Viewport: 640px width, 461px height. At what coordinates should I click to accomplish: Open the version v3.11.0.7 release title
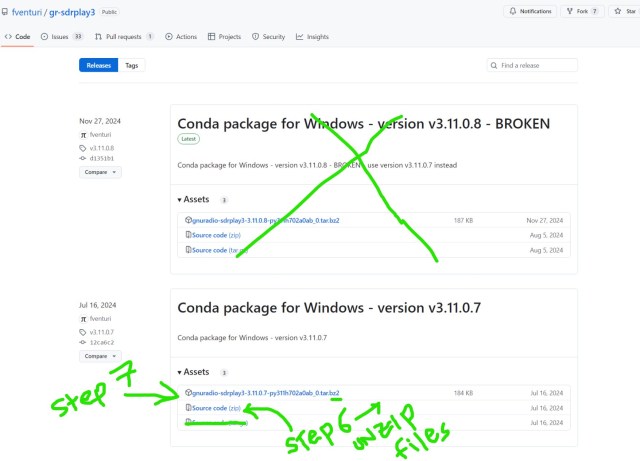[329, 307]
